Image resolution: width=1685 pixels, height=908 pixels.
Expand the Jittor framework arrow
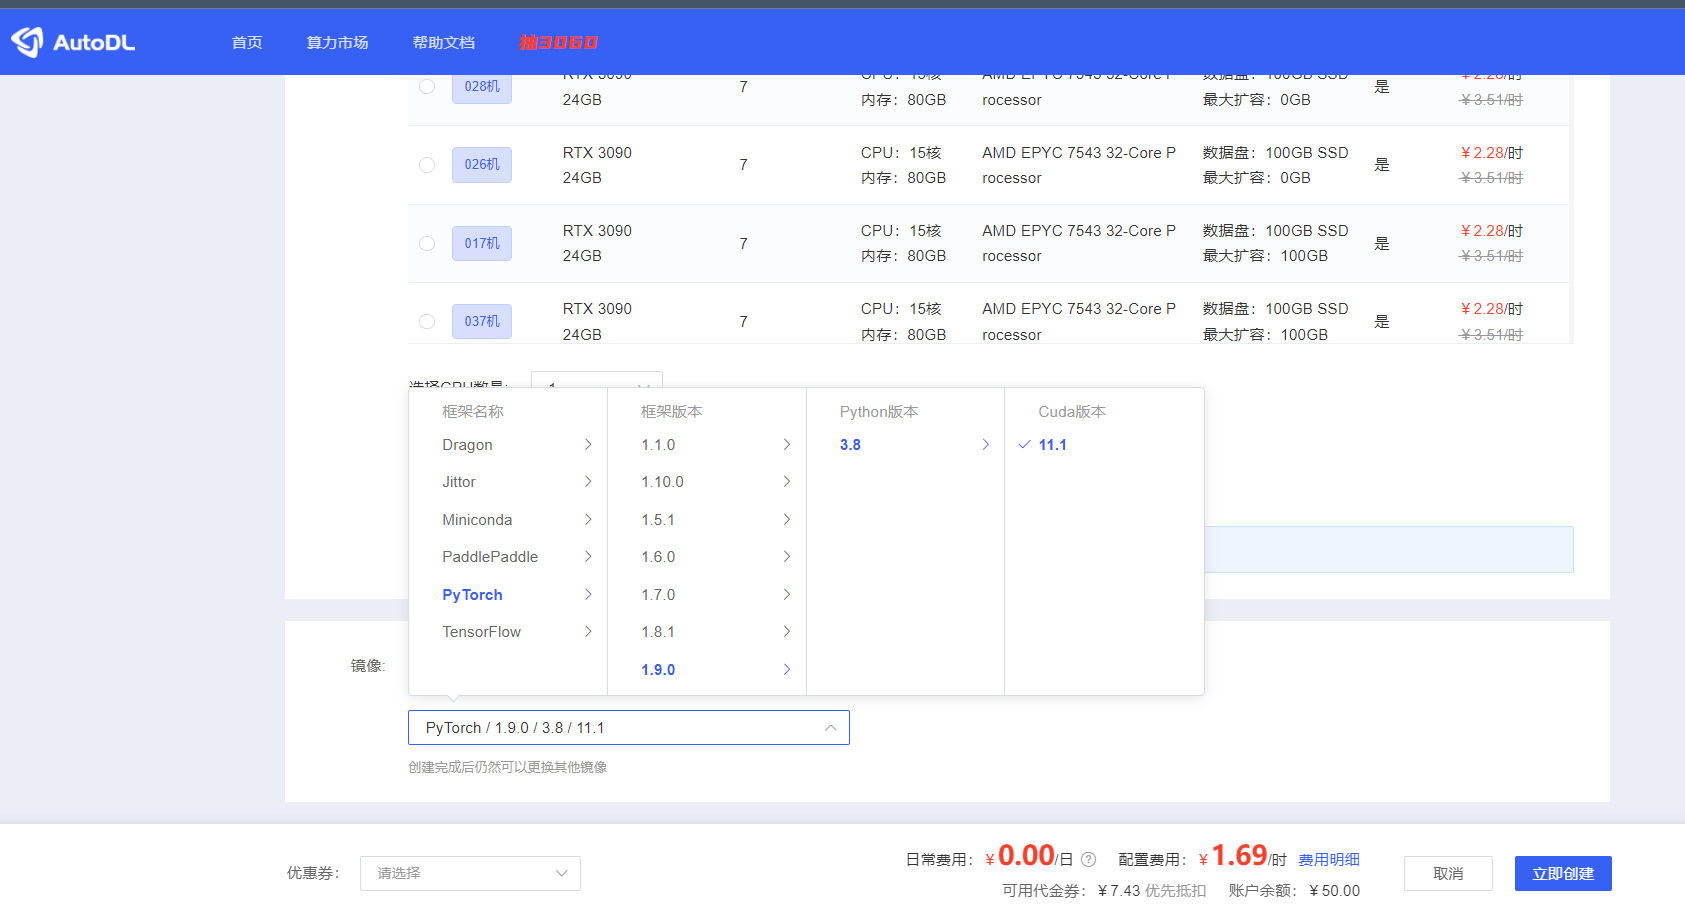(588, 482)
